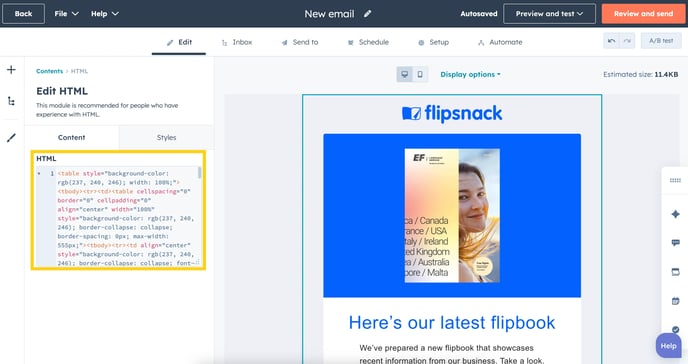
Task: Click the Contents breadcrumb link
Action: click(x=50, y=71)
